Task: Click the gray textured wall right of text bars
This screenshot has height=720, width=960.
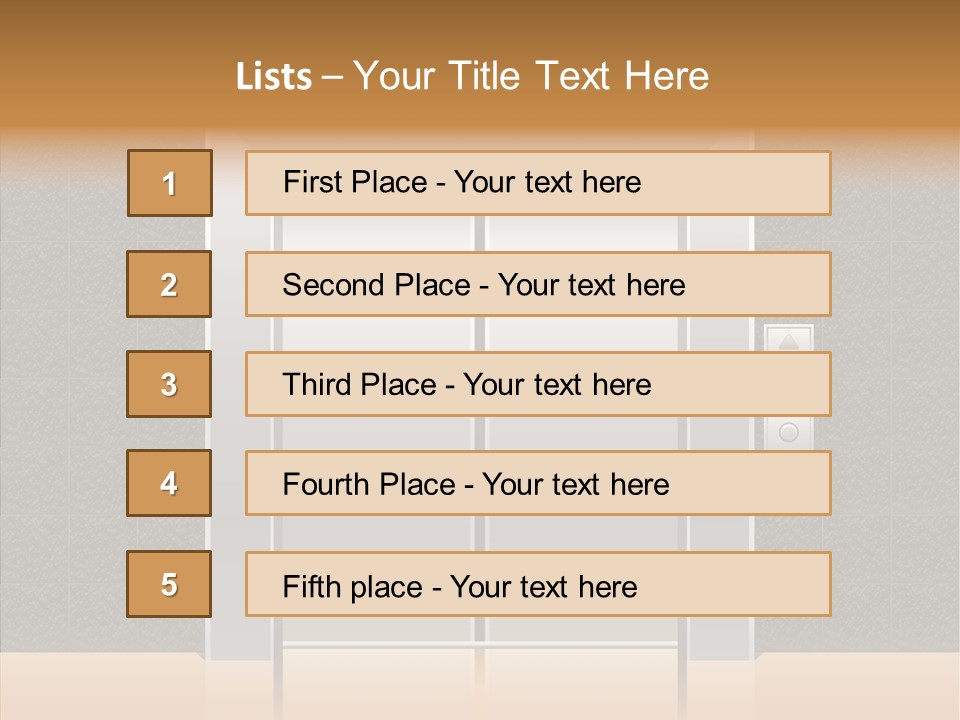Action: 896,398
